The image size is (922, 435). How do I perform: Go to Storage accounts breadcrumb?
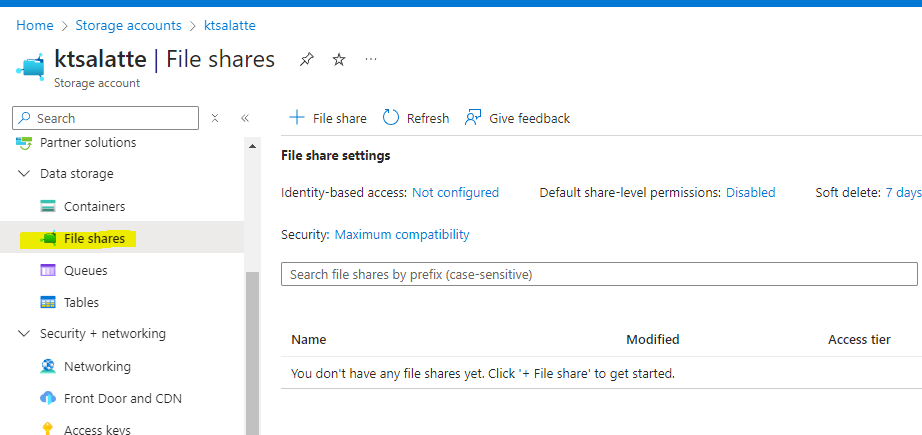129,25
